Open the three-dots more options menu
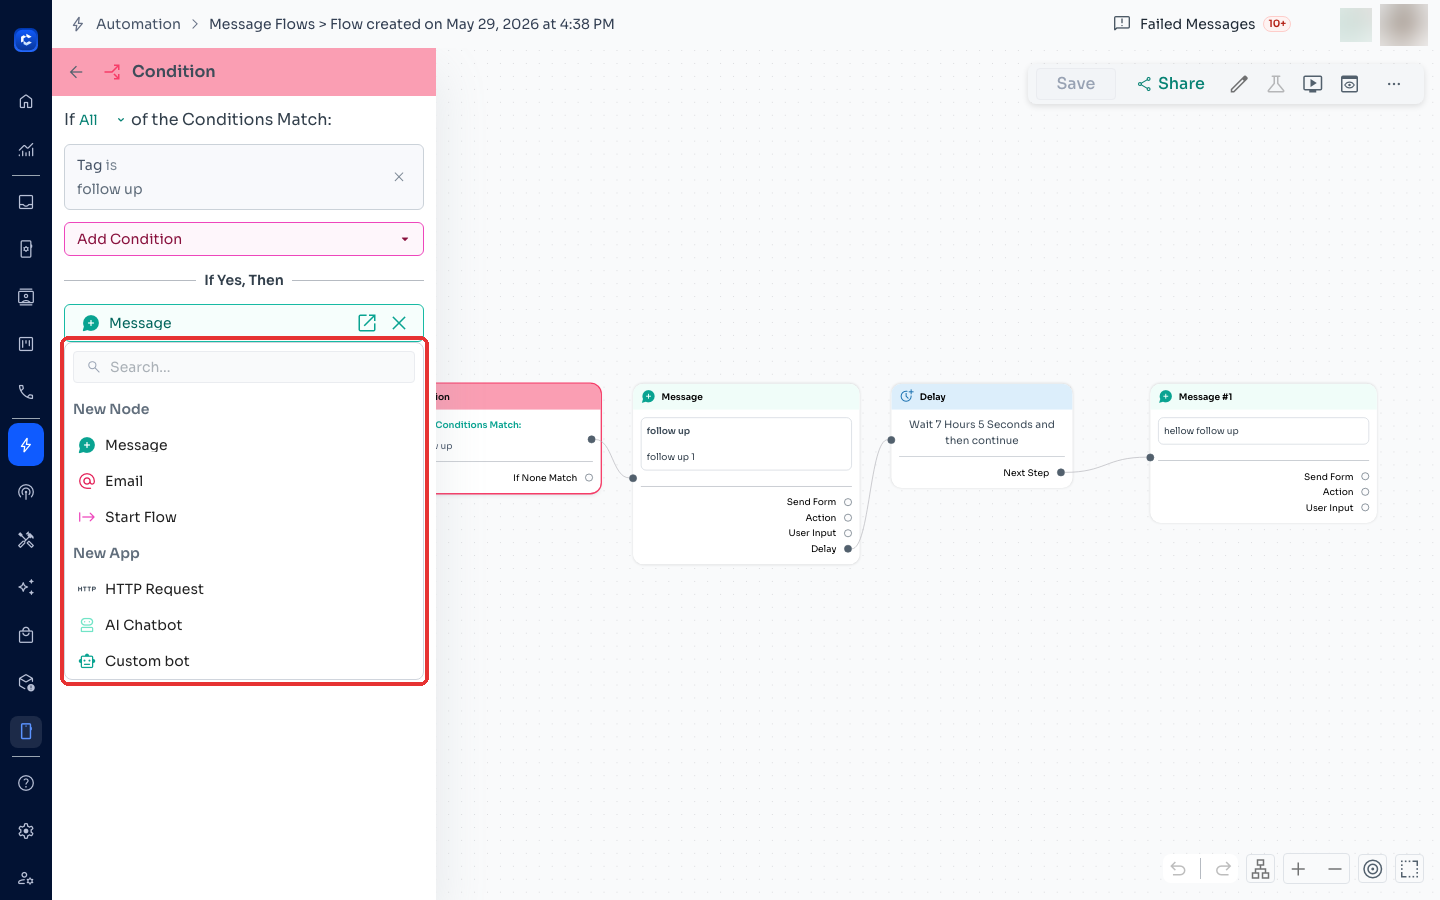 [x=1394, y=84]
